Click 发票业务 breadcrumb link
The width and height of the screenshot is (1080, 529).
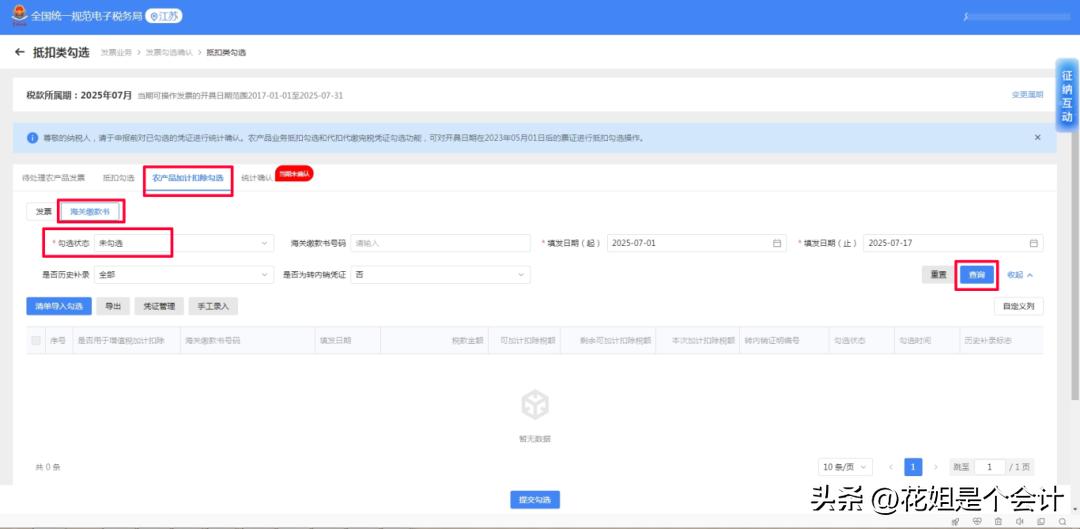pos(116,53)
